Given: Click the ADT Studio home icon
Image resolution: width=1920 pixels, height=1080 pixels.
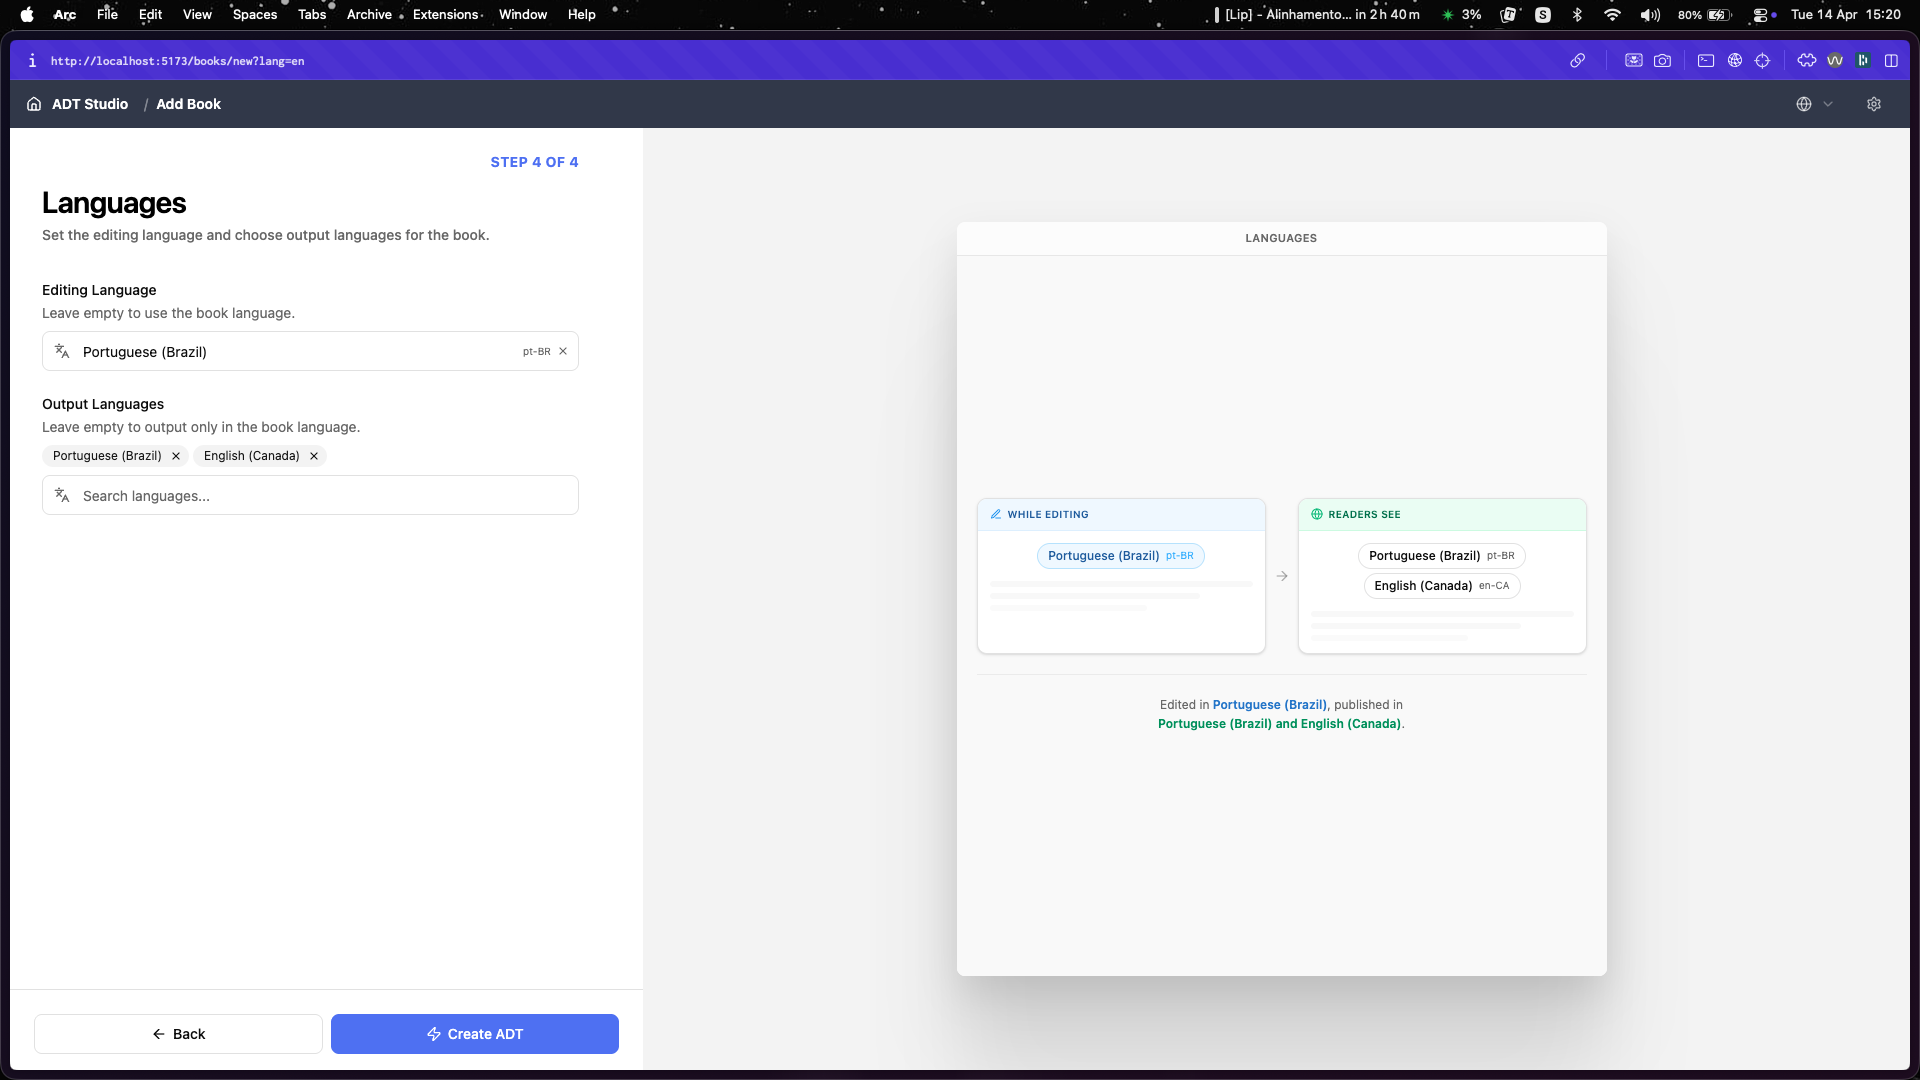Looking at the screenshot, I should [34, 104].
